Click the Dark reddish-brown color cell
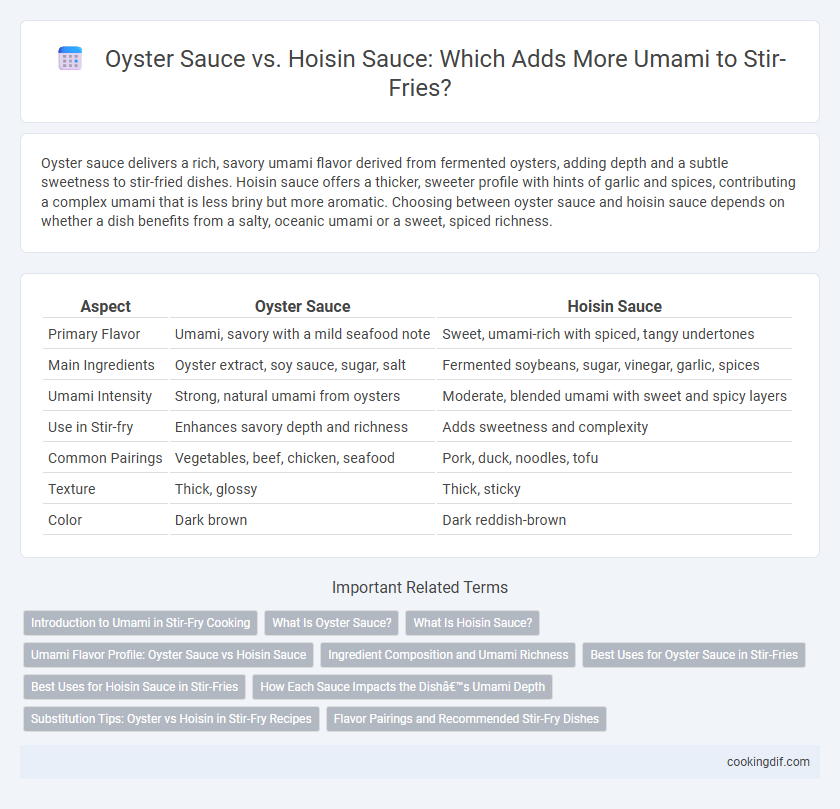Viewport: 840px width, 809px height. (x=504, y=520)
